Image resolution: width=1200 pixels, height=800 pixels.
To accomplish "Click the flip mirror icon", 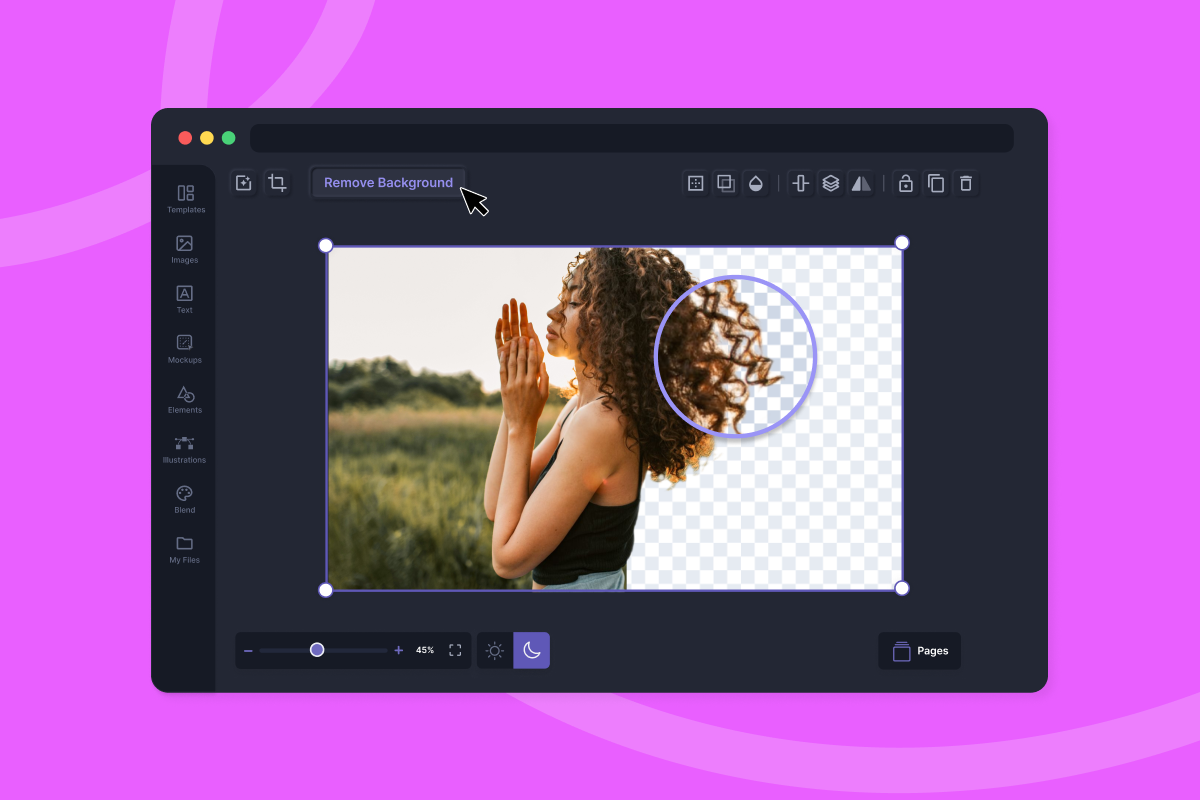I will click(861, 183).
